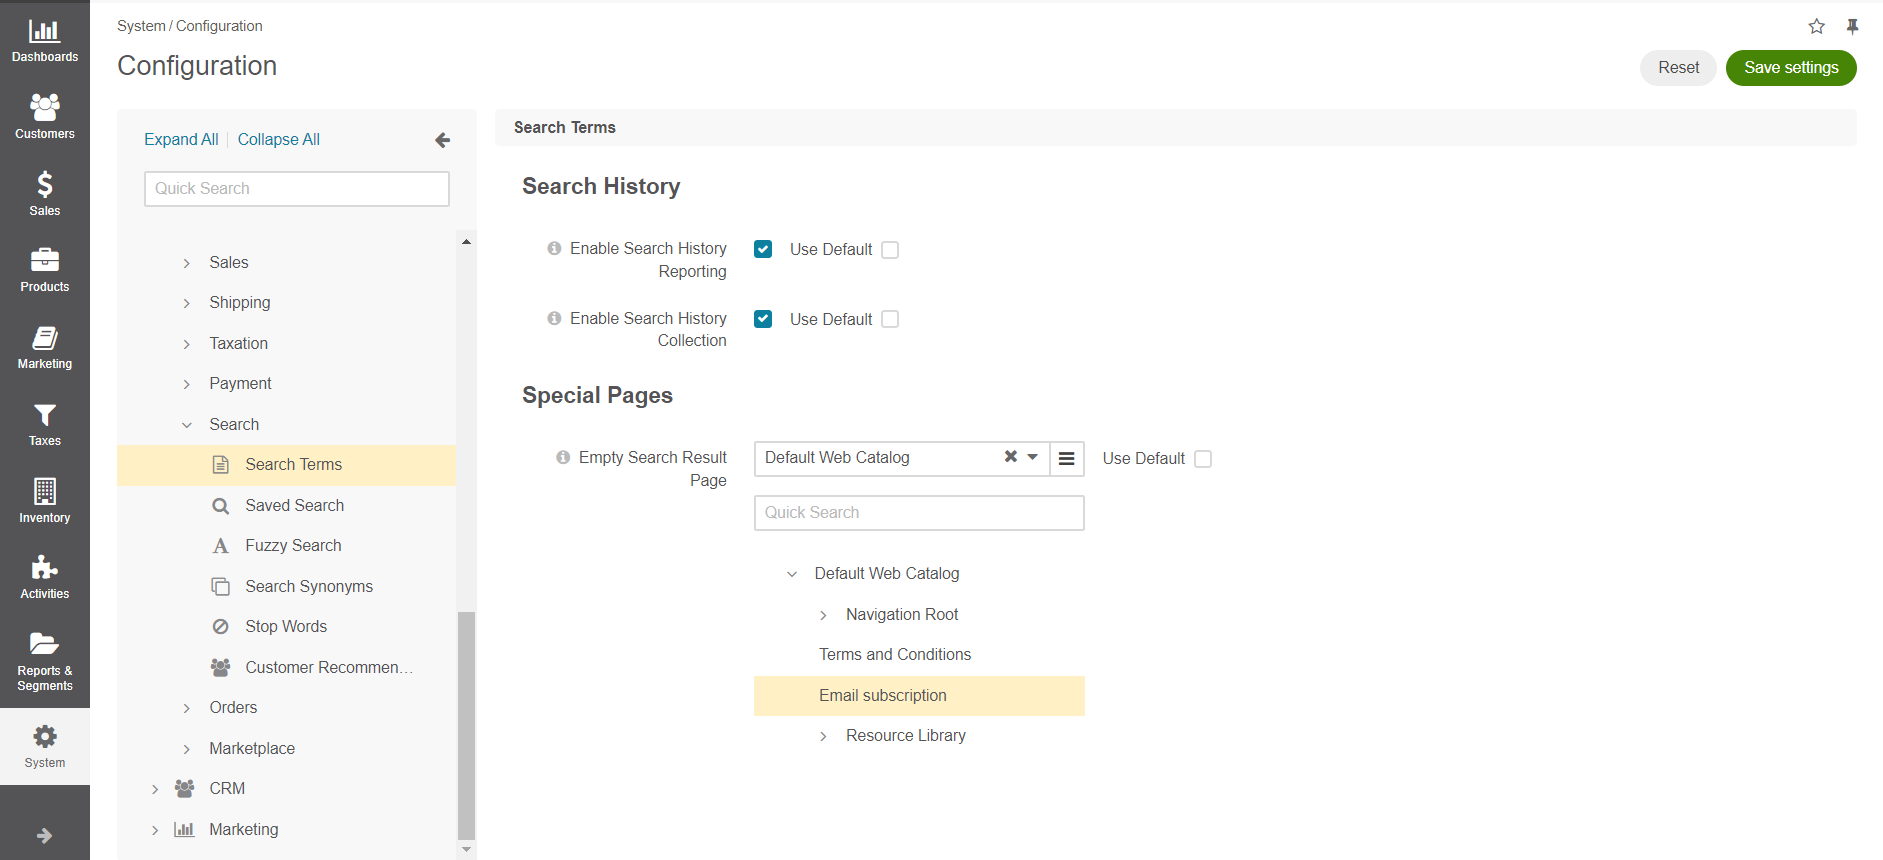Click the Reset button
The width and height of the screenshot is (1883, 860).
(1678, 68)
